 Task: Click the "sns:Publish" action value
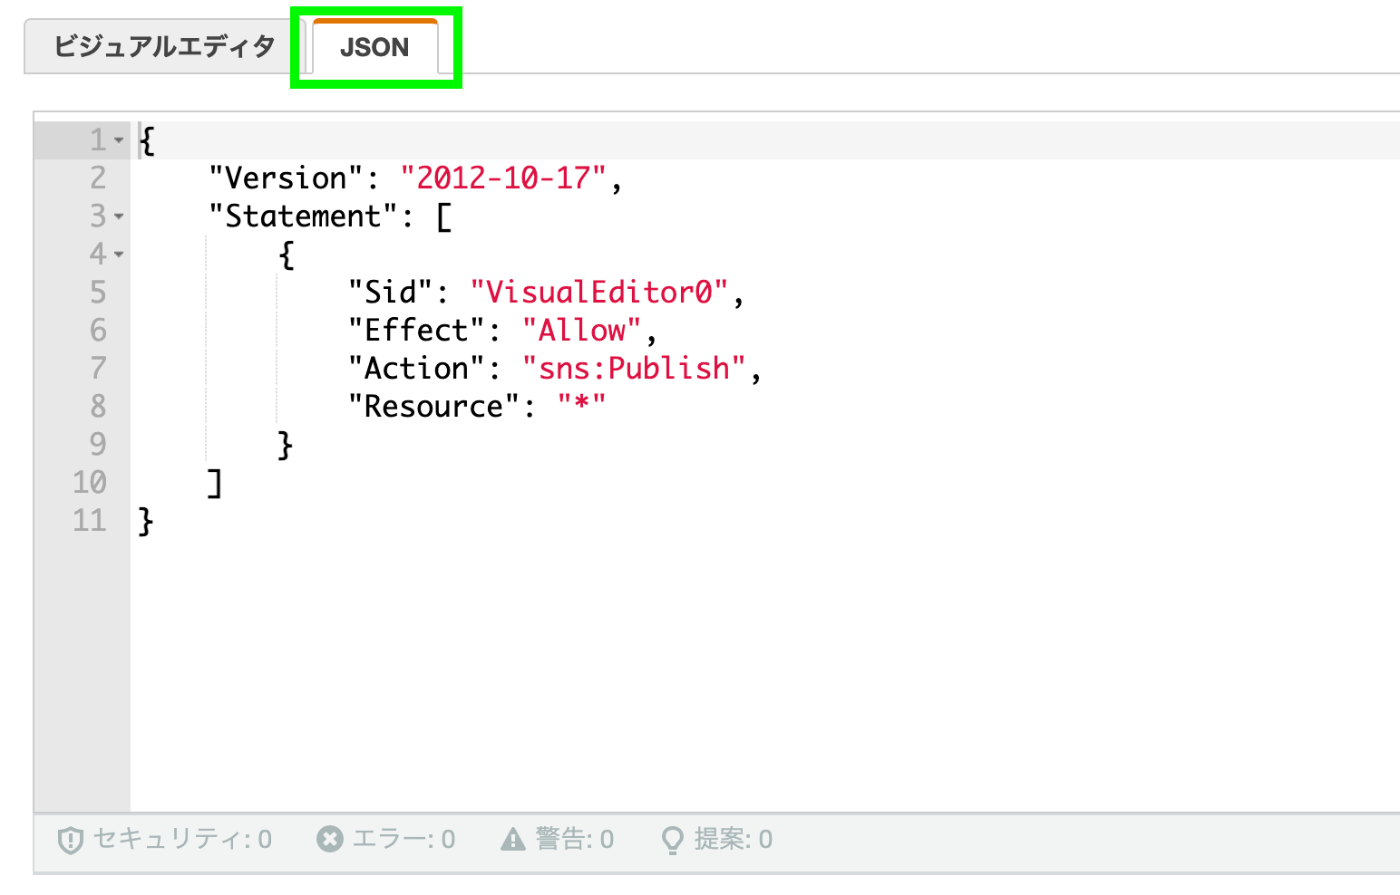[x=634, y=369]
